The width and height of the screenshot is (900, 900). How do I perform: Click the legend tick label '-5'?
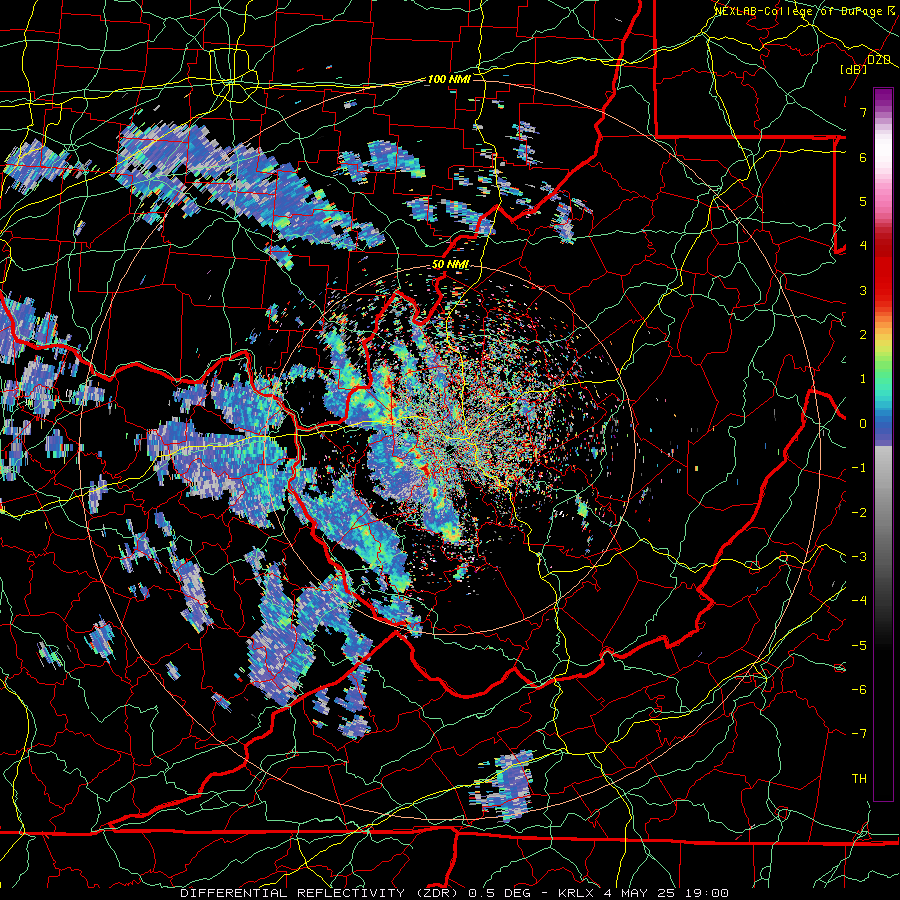click(x=859, y=646)
